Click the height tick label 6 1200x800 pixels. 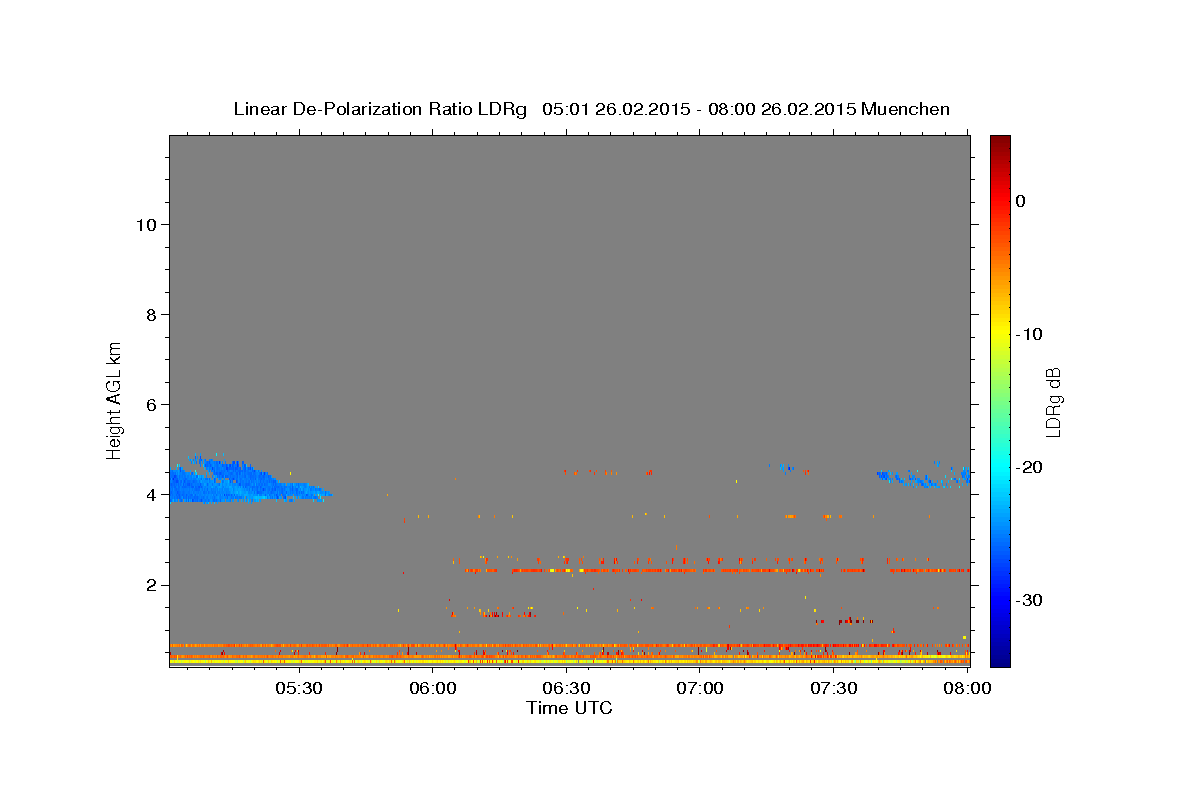click(x=150, y=404)
